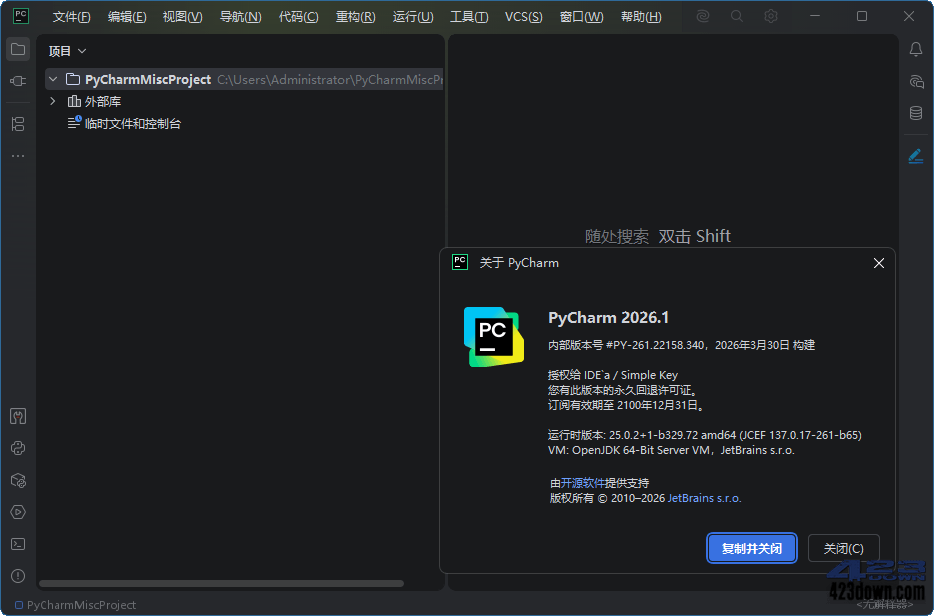Open the Database tool window

915,113
